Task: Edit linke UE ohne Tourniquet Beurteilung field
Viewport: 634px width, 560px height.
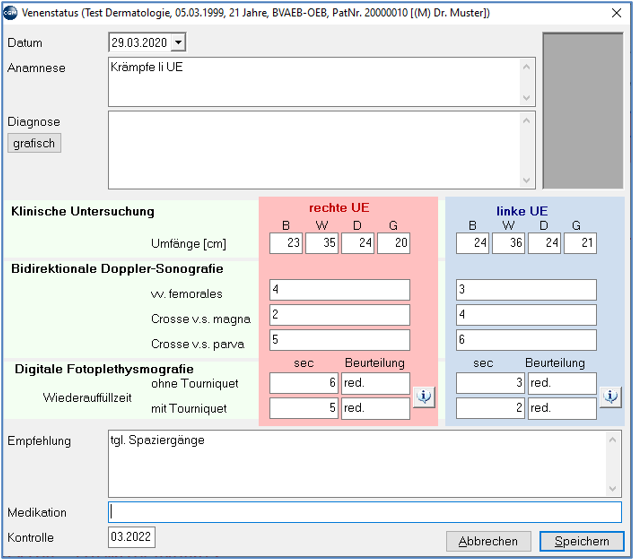Action: tap(562, 383)
